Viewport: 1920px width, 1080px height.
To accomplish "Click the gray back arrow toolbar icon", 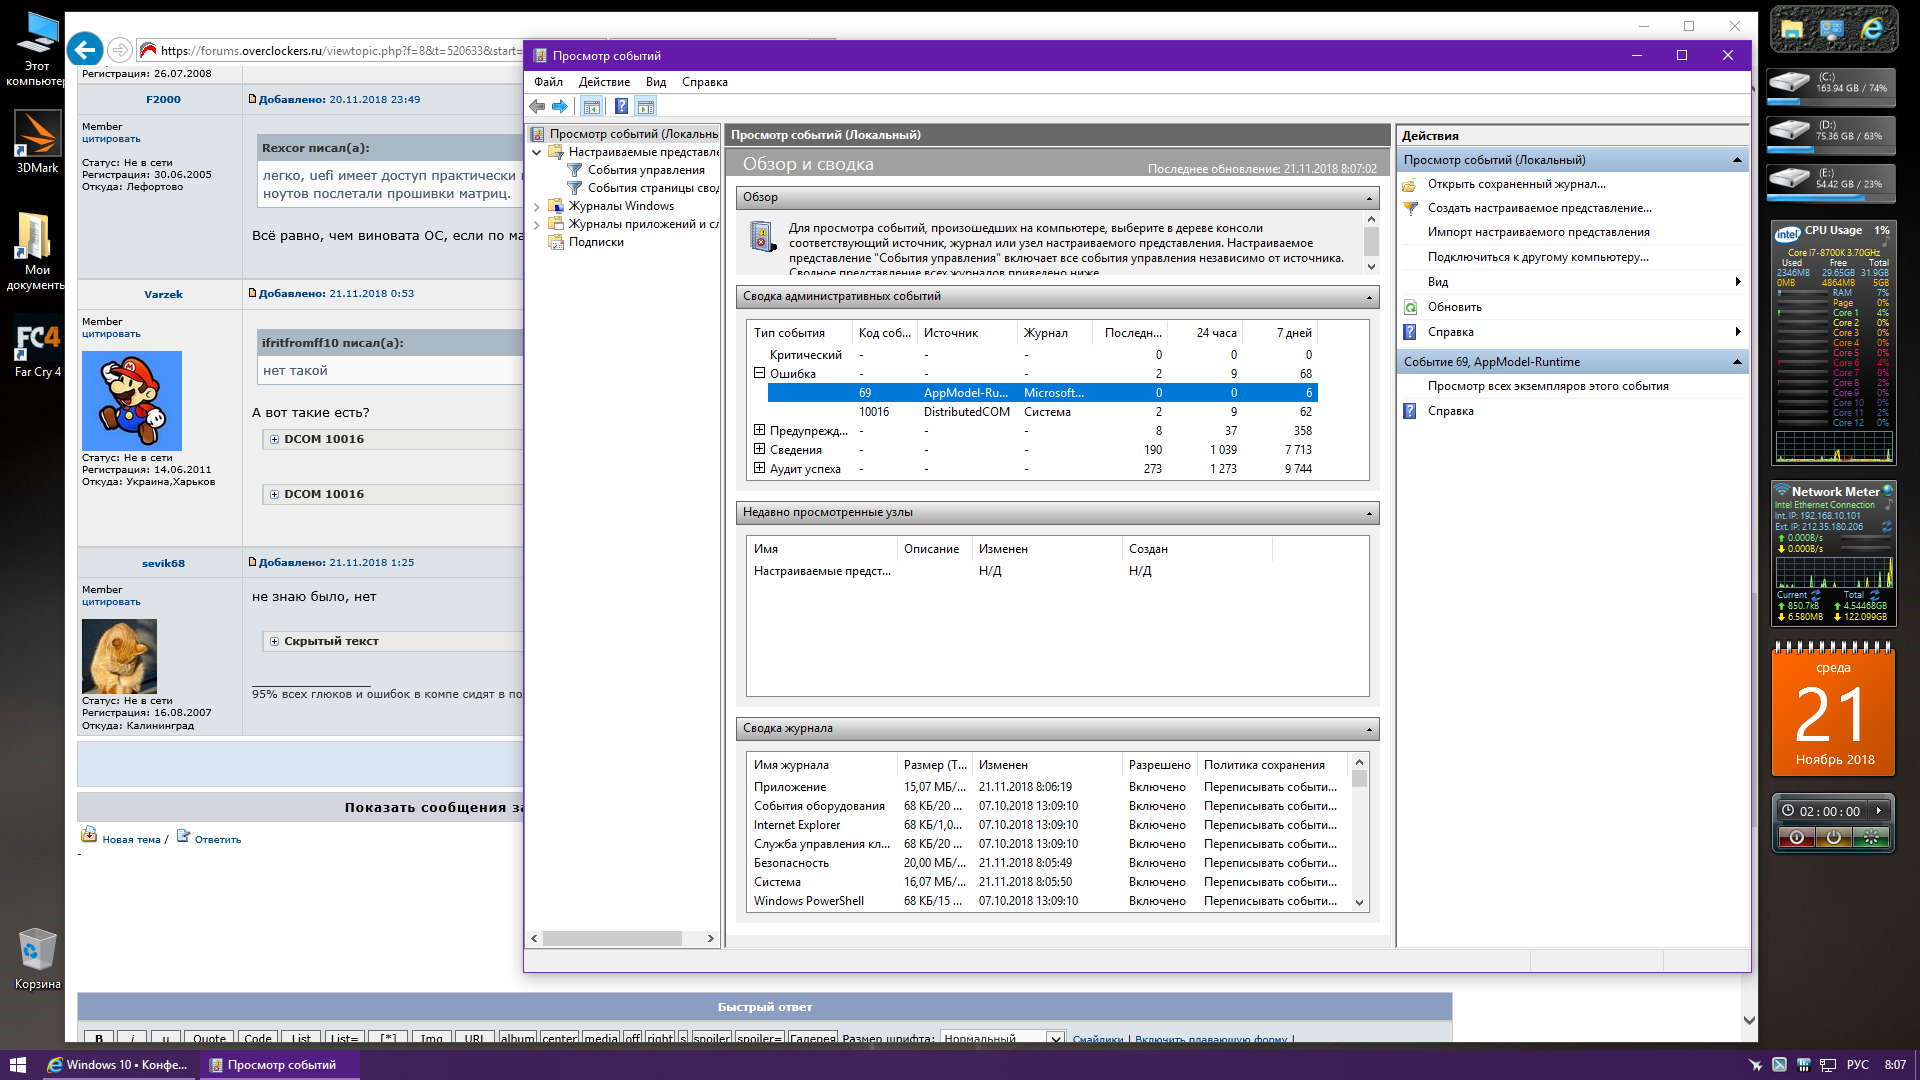I will click(x=538, y=106).
